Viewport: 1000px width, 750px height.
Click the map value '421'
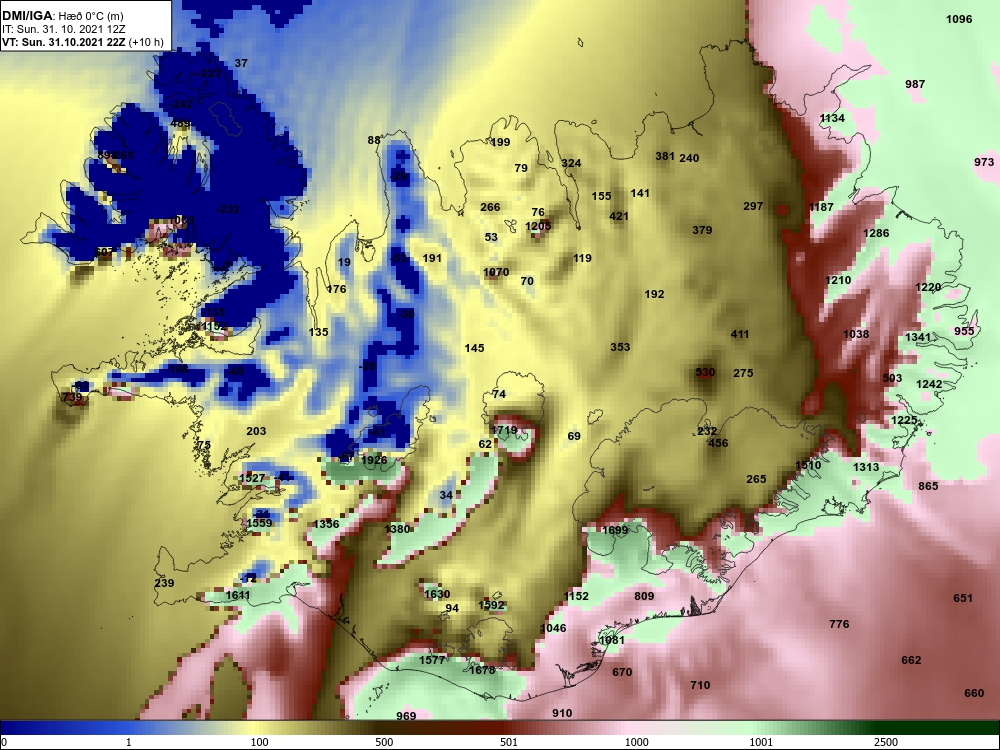[619, 216]
